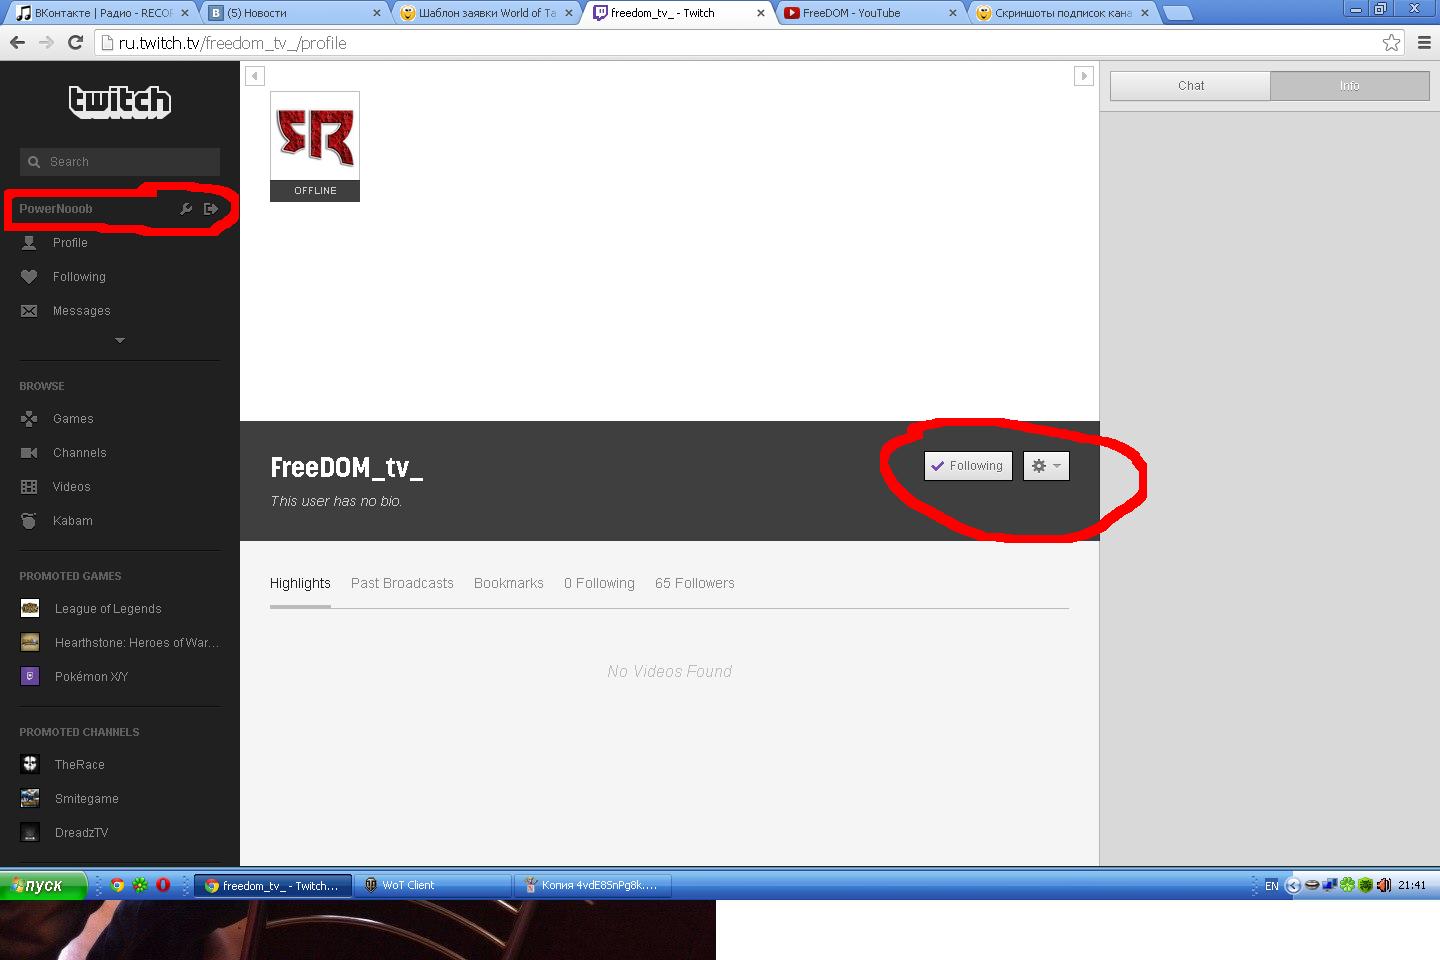Open League of Legends link

[x=108, y=609]
